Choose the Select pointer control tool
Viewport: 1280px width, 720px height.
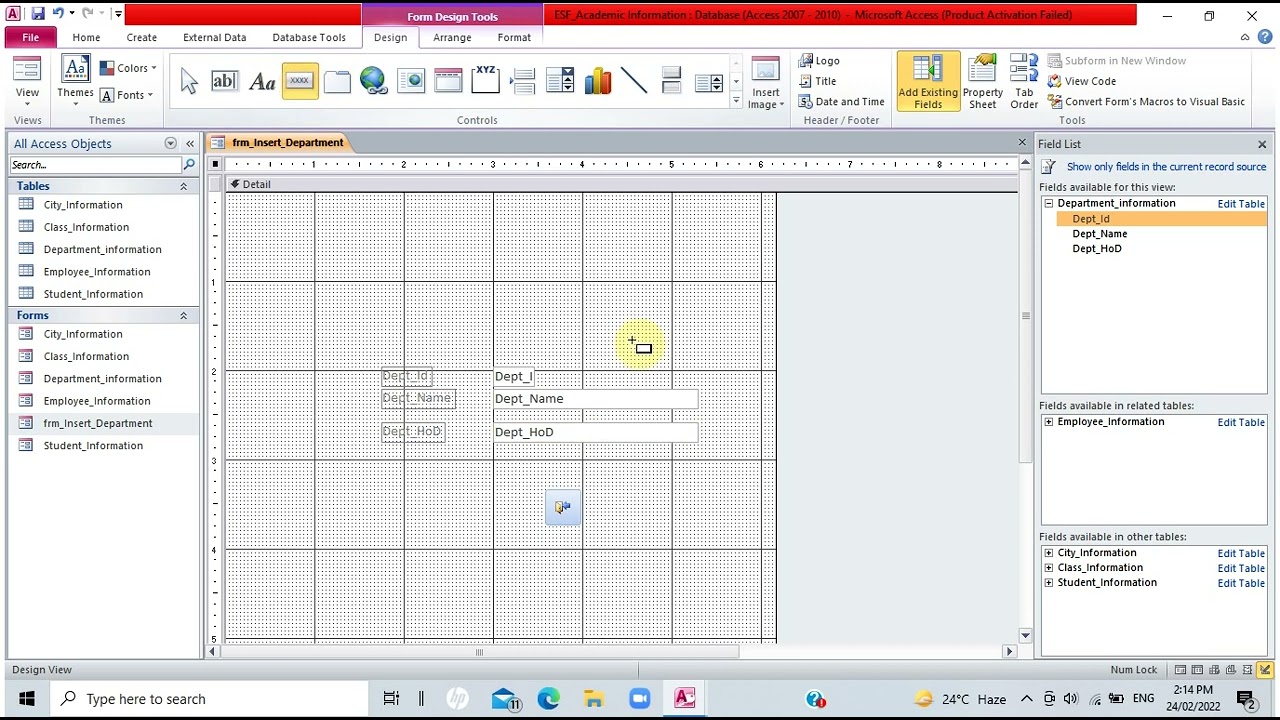[188, 82]
